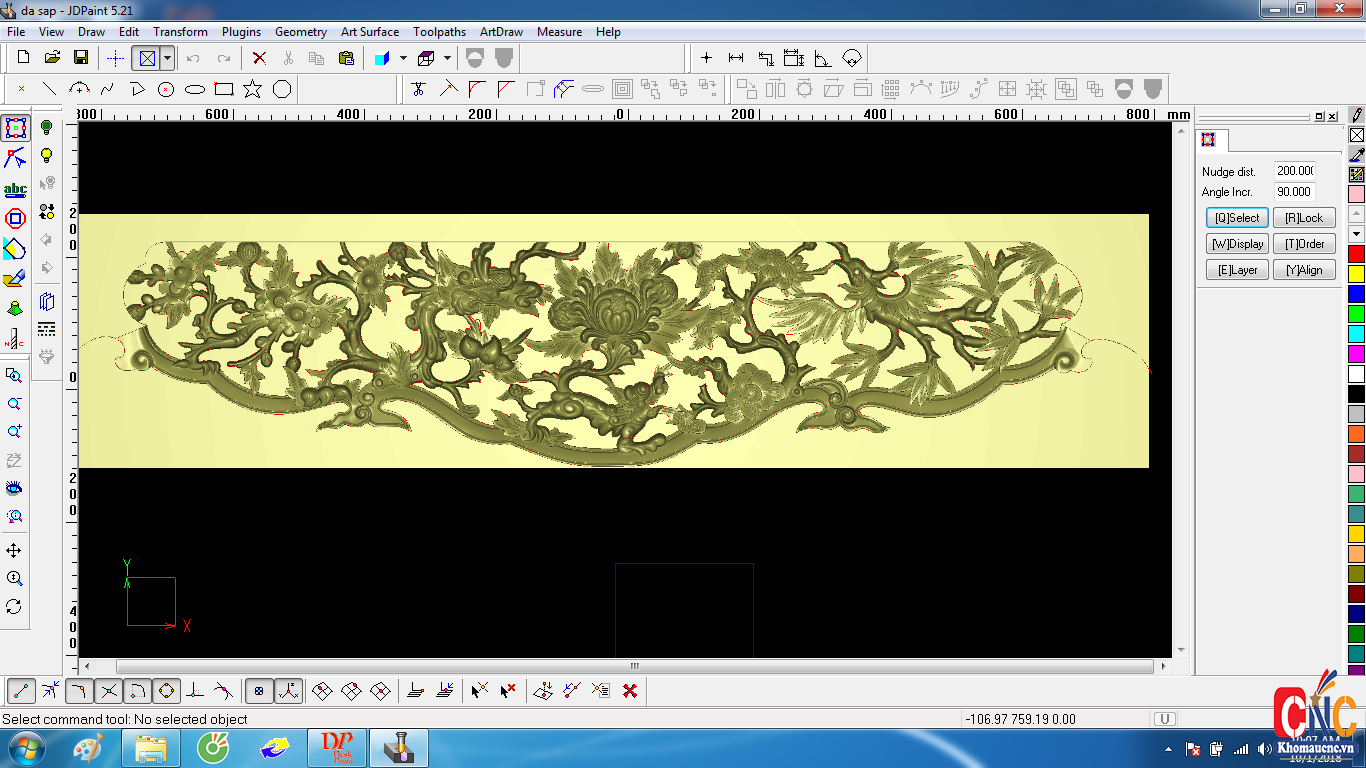This screenshot has height=768, width=1366.
Task: Click the Save floppy disk icon
Action: point(81,58)
